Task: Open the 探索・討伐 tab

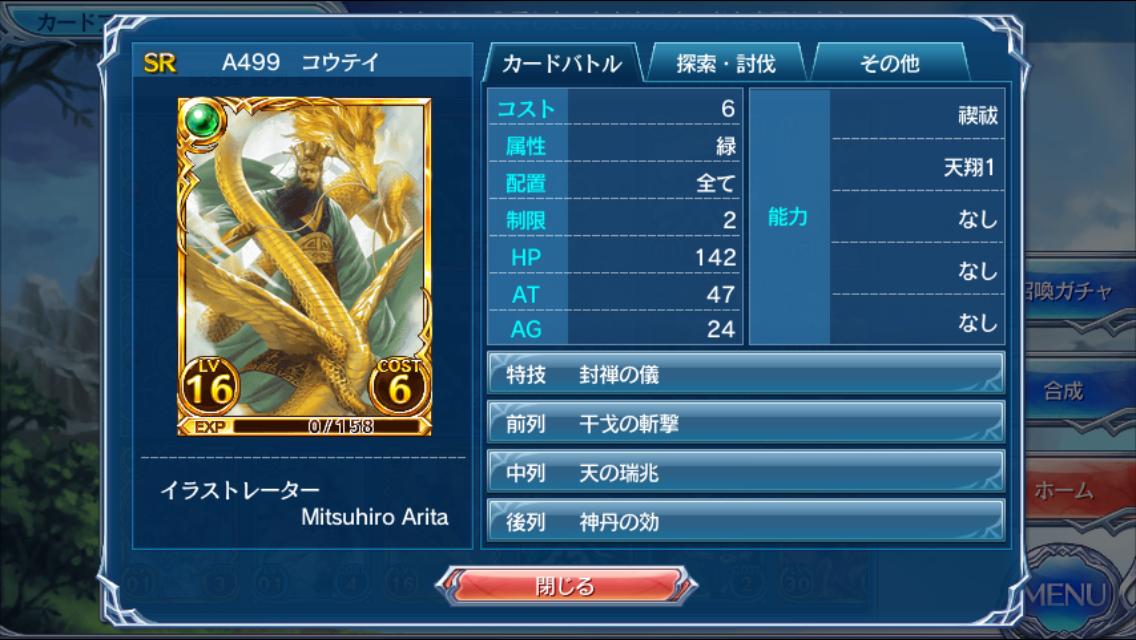Action: [x=726, y=63]
